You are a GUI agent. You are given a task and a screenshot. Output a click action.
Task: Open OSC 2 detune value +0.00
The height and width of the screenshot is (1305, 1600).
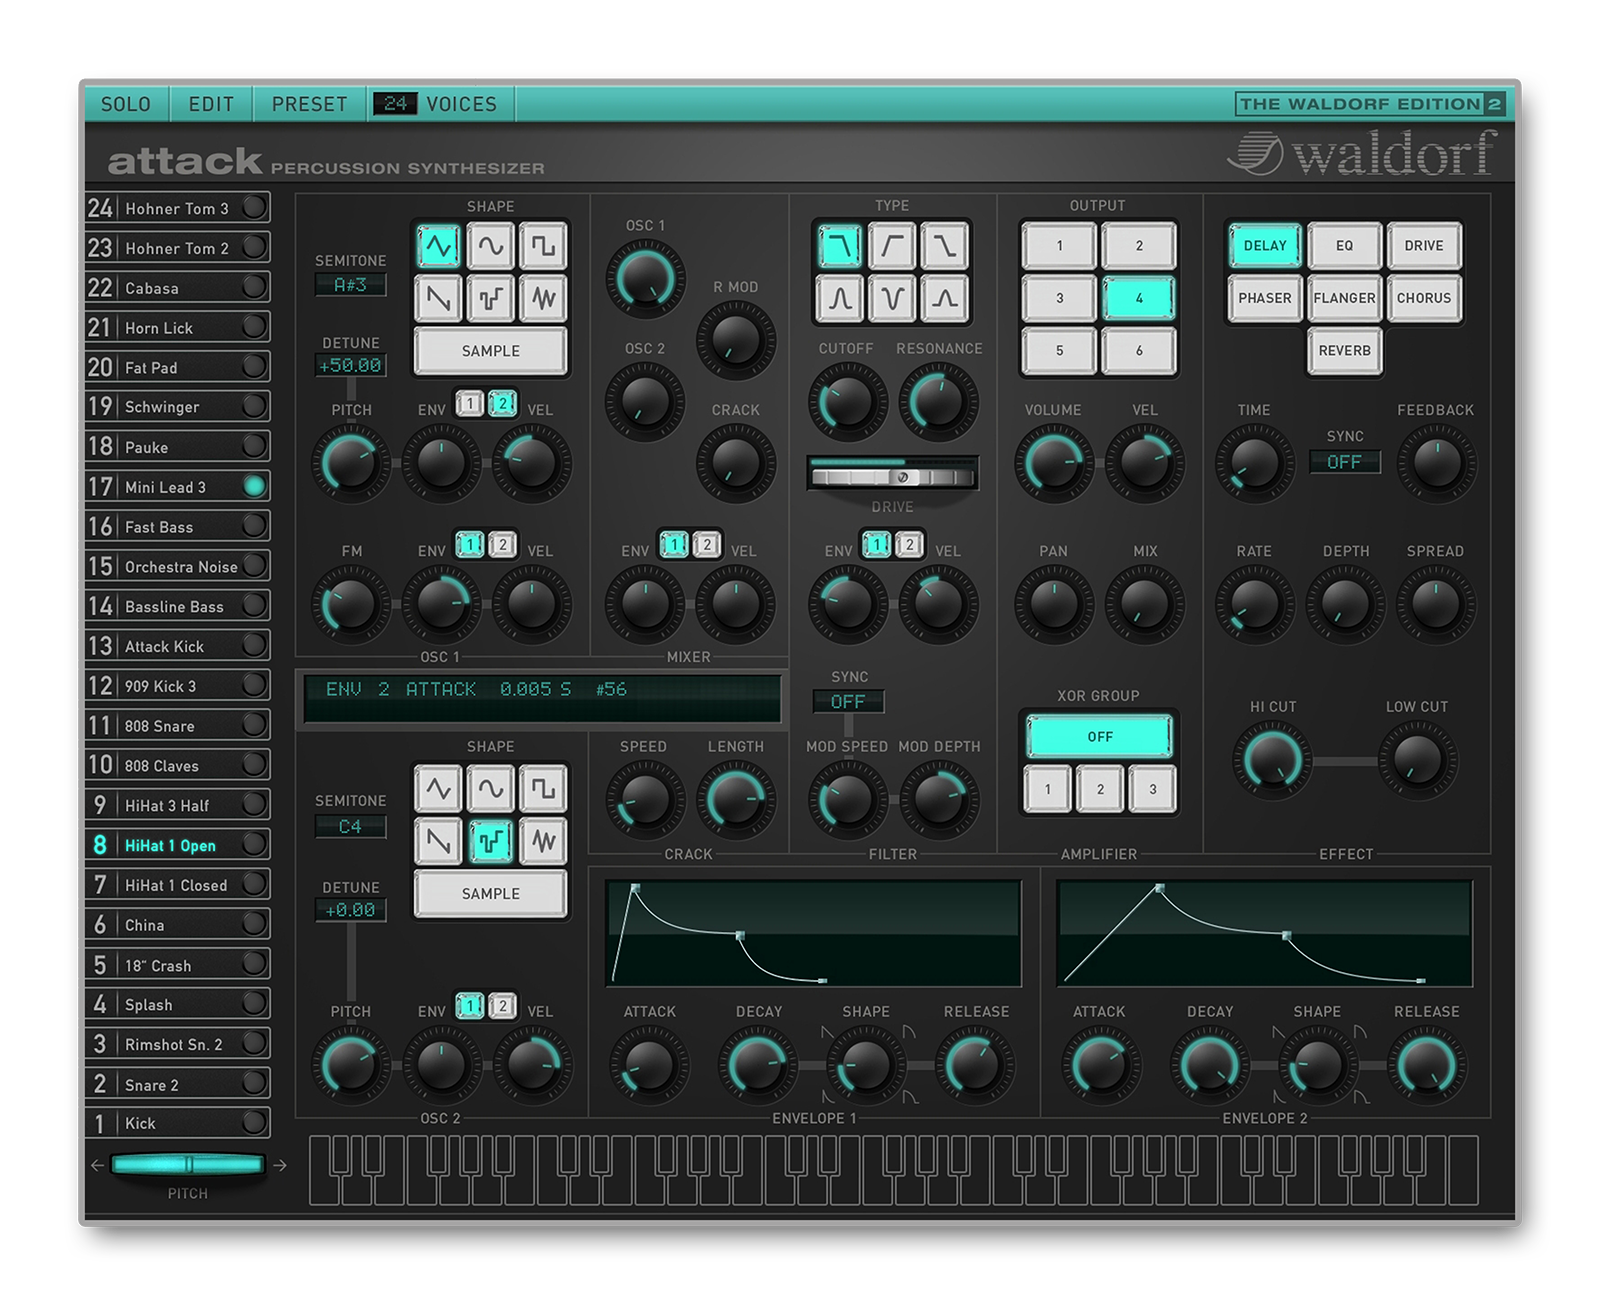point(350,910)
